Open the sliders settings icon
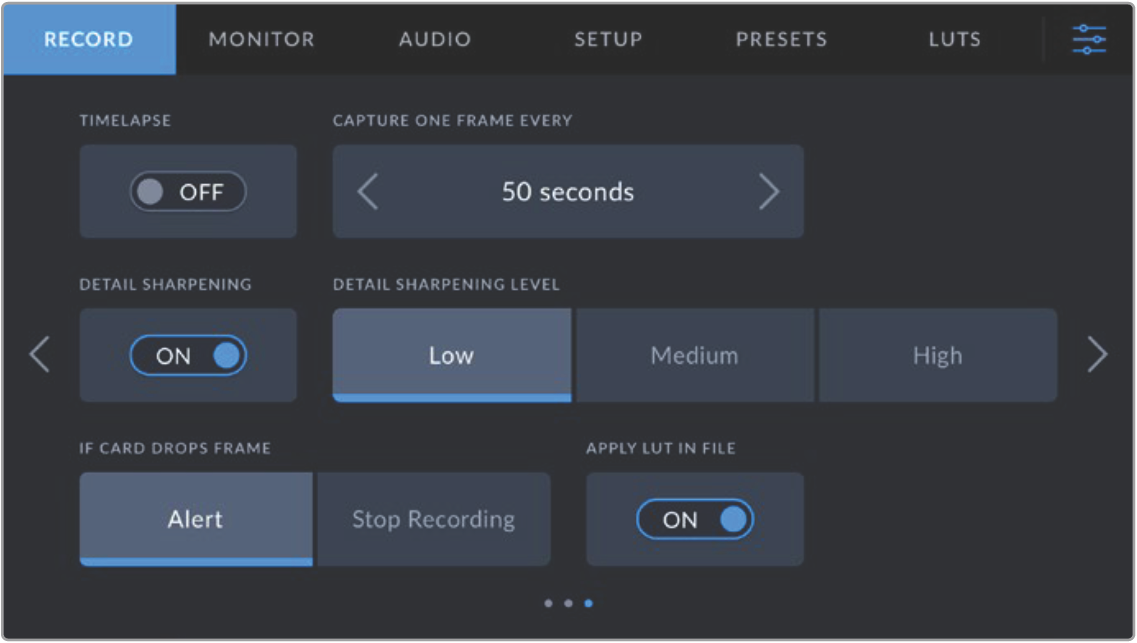The width and height of the screenshot is (1137, 643). click(x=1088, y=39)
